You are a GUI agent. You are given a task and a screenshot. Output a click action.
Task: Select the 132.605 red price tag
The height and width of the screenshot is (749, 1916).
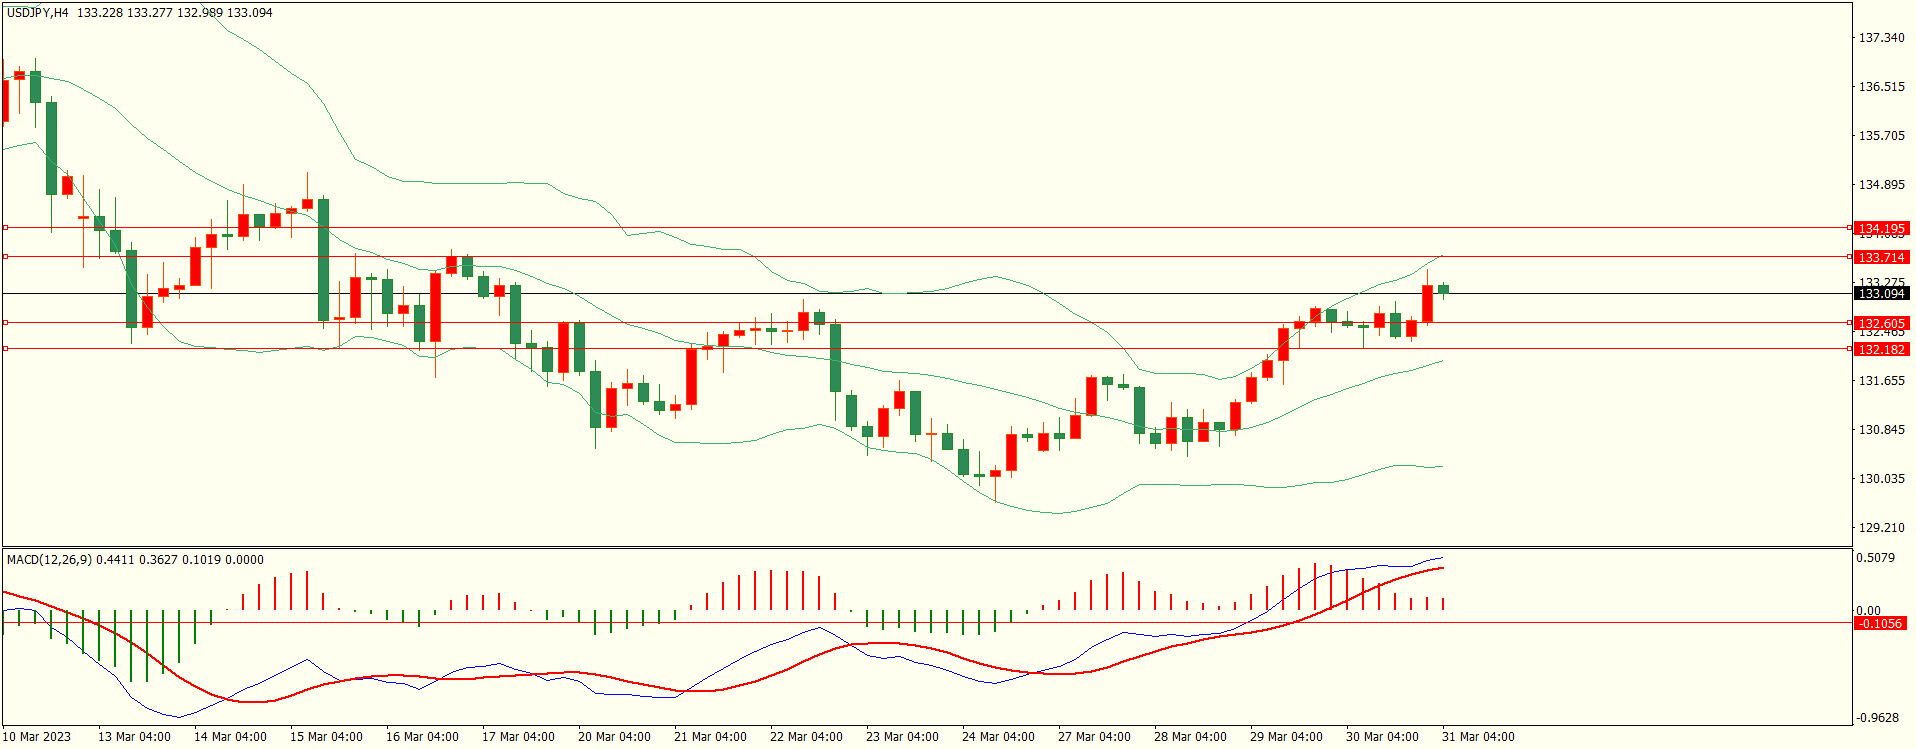1880,324
